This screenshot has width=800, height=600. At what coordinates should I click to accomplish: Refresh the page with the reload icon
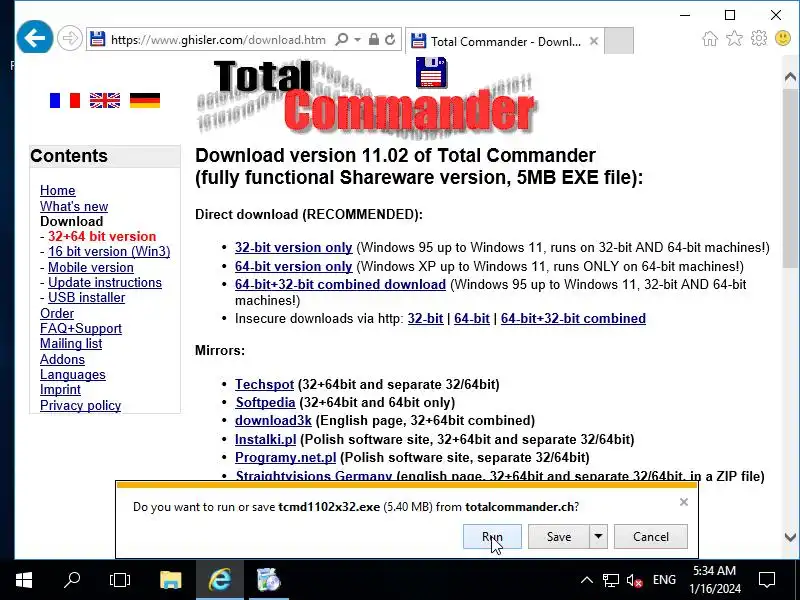tap(390, 39)
